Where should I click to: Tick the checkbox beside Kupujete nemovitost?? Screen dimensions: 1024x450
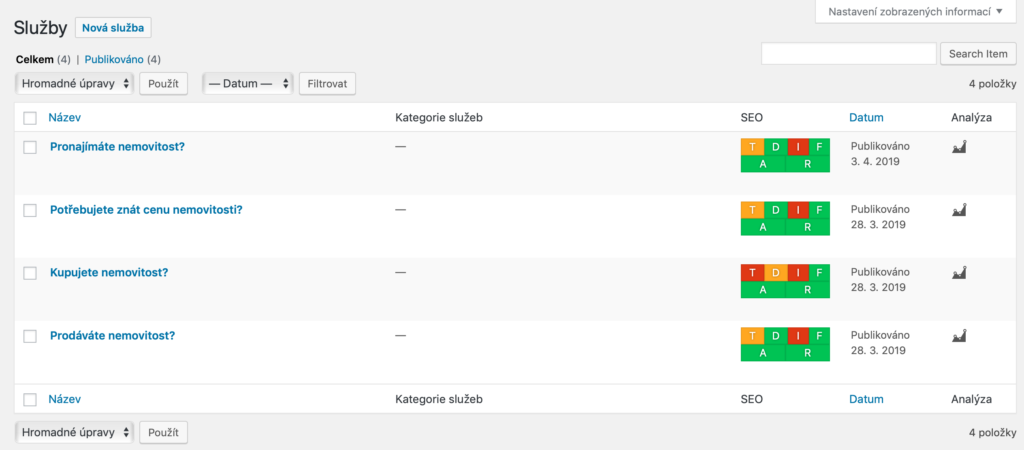point(30,273)
